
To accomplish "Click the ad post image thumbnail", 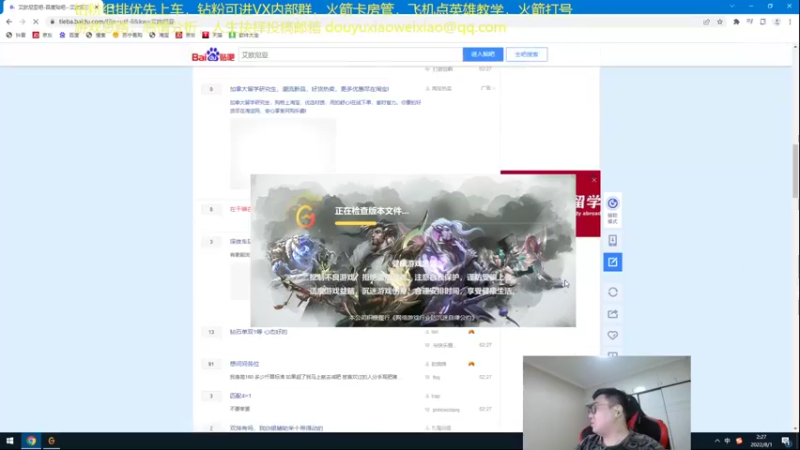I will tap(283, 153).
